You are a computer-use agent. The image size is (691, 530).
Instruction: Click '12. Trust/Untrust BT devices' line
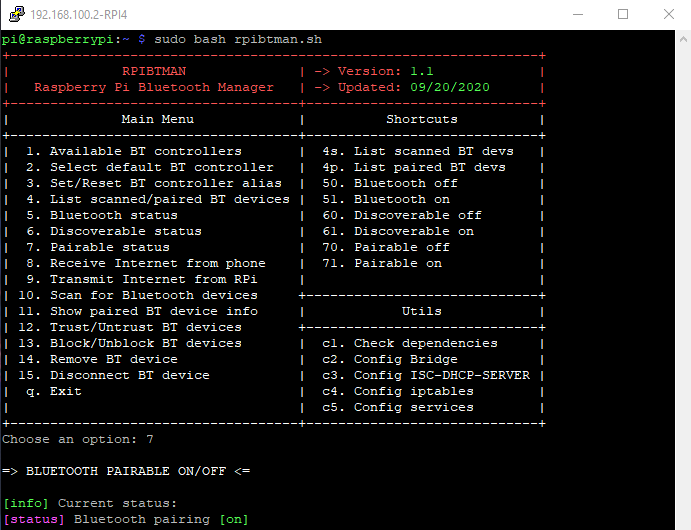(130, 327)
